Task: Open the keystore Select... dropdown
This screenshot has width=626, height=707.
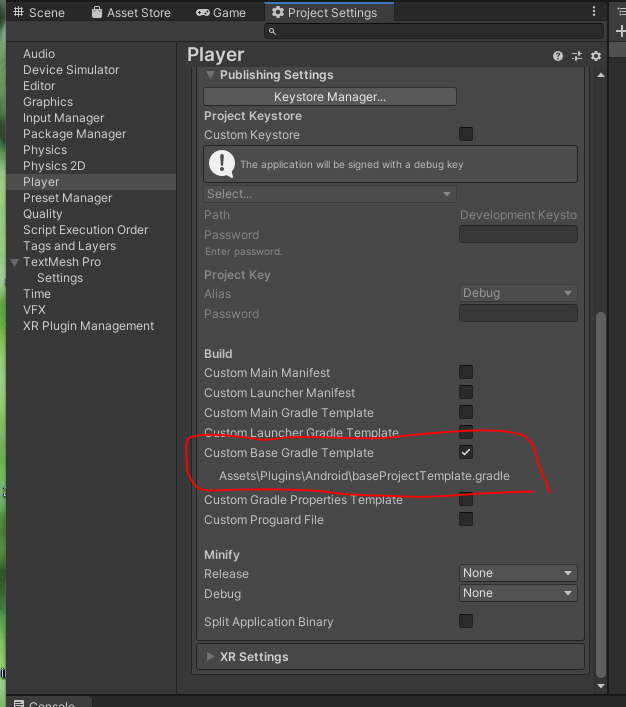Action: point(330,194)
